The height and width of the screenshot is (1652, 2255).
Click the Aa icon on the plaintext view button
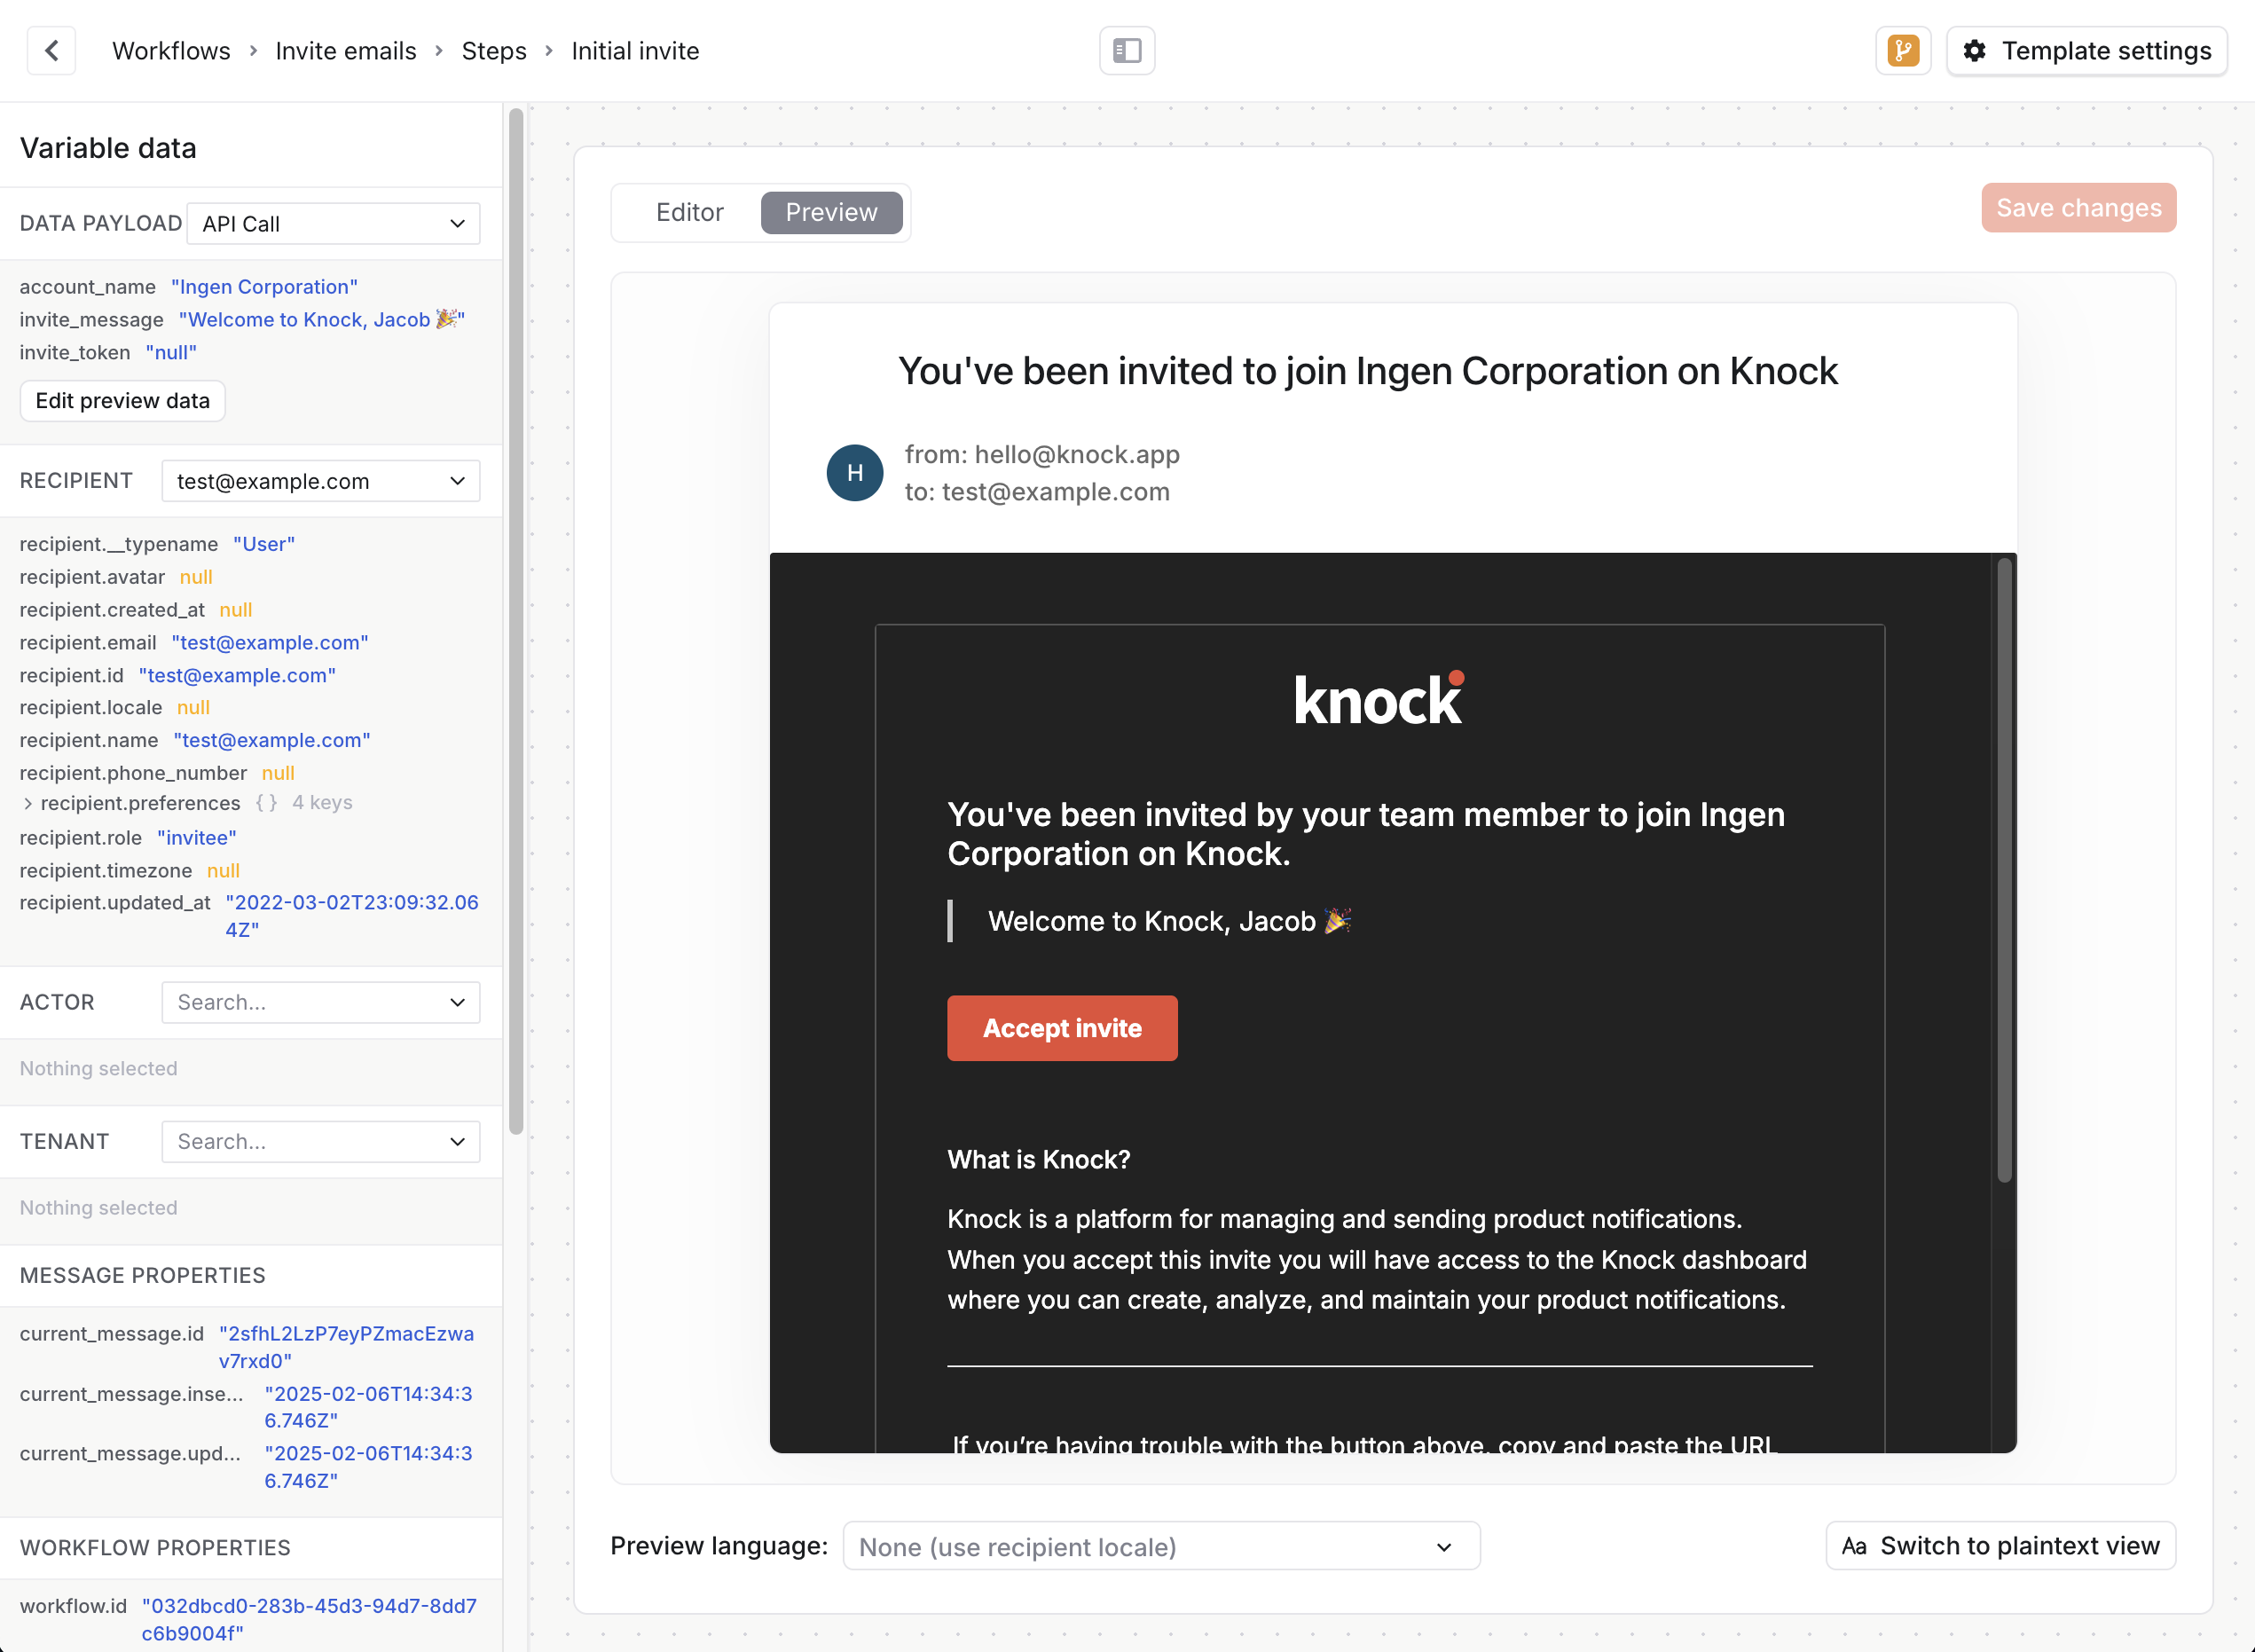click(1857, 1545)
